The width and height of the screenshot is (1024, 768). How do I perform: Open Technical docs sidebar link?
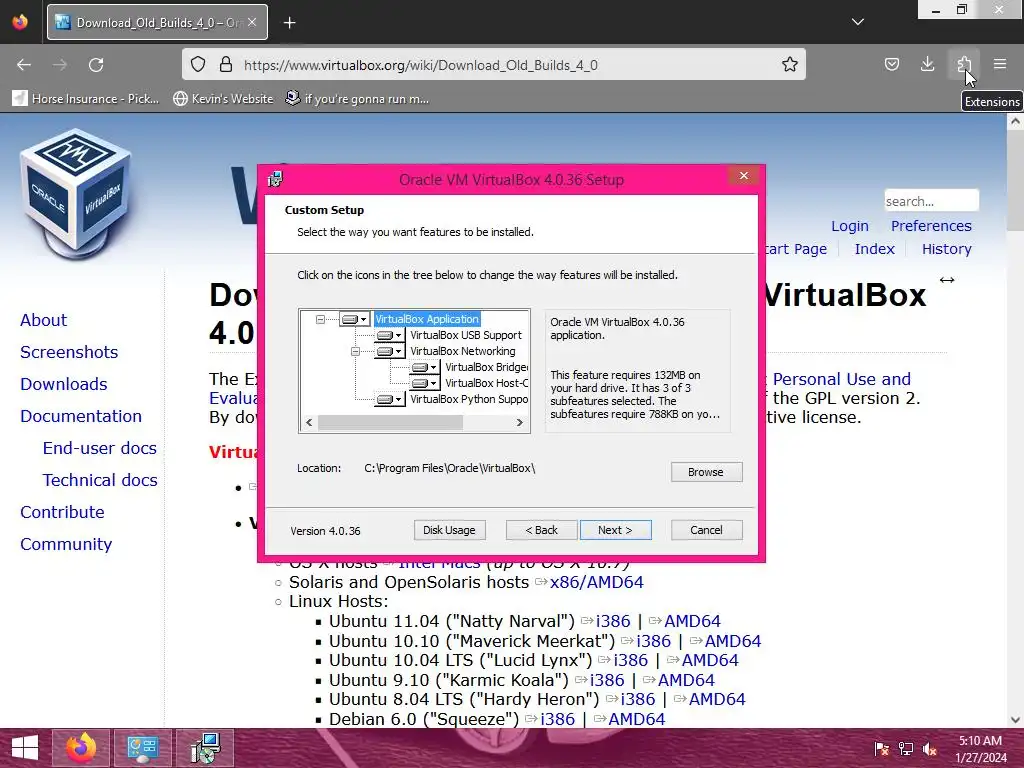pos(100,480)
